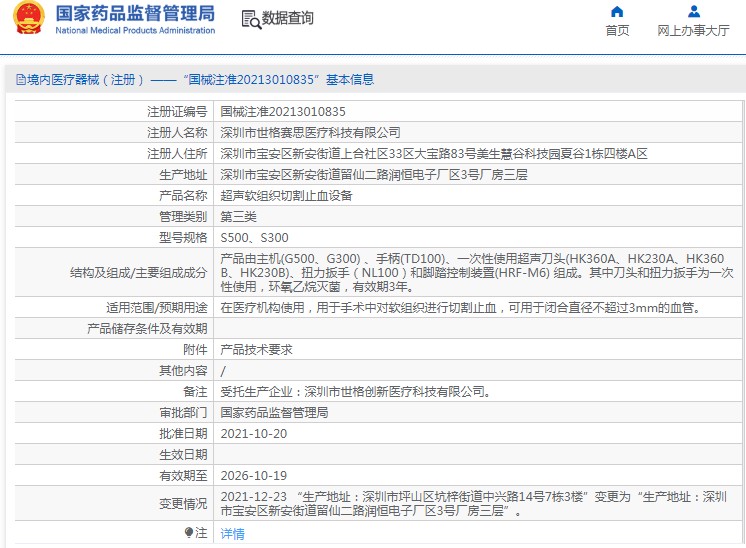This screenshot has width=746, height=548.
Task: Click the 产品名称 label
Action: [183, 196]
